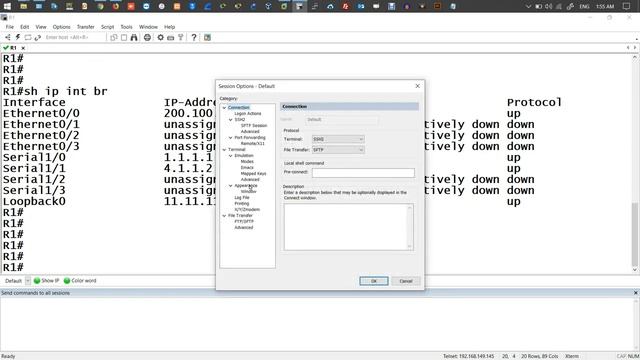Show hidden system tray icons
The image size is (640, 360).
click(528, 6)
